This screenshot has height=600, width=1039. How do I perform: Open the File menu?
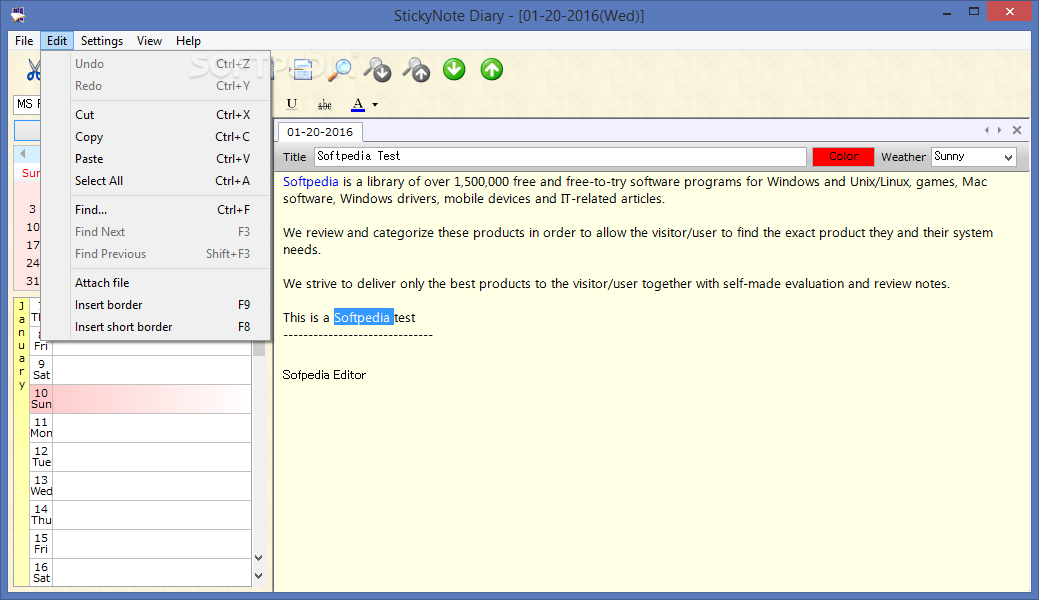click(24, 40)
